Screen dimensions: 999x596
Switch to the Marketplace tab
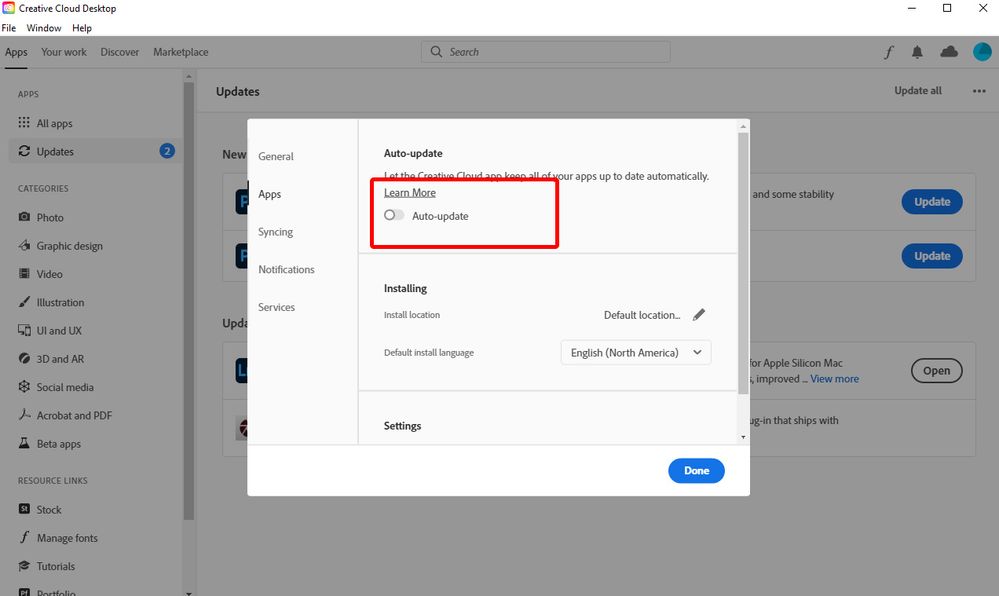[181, 52]
